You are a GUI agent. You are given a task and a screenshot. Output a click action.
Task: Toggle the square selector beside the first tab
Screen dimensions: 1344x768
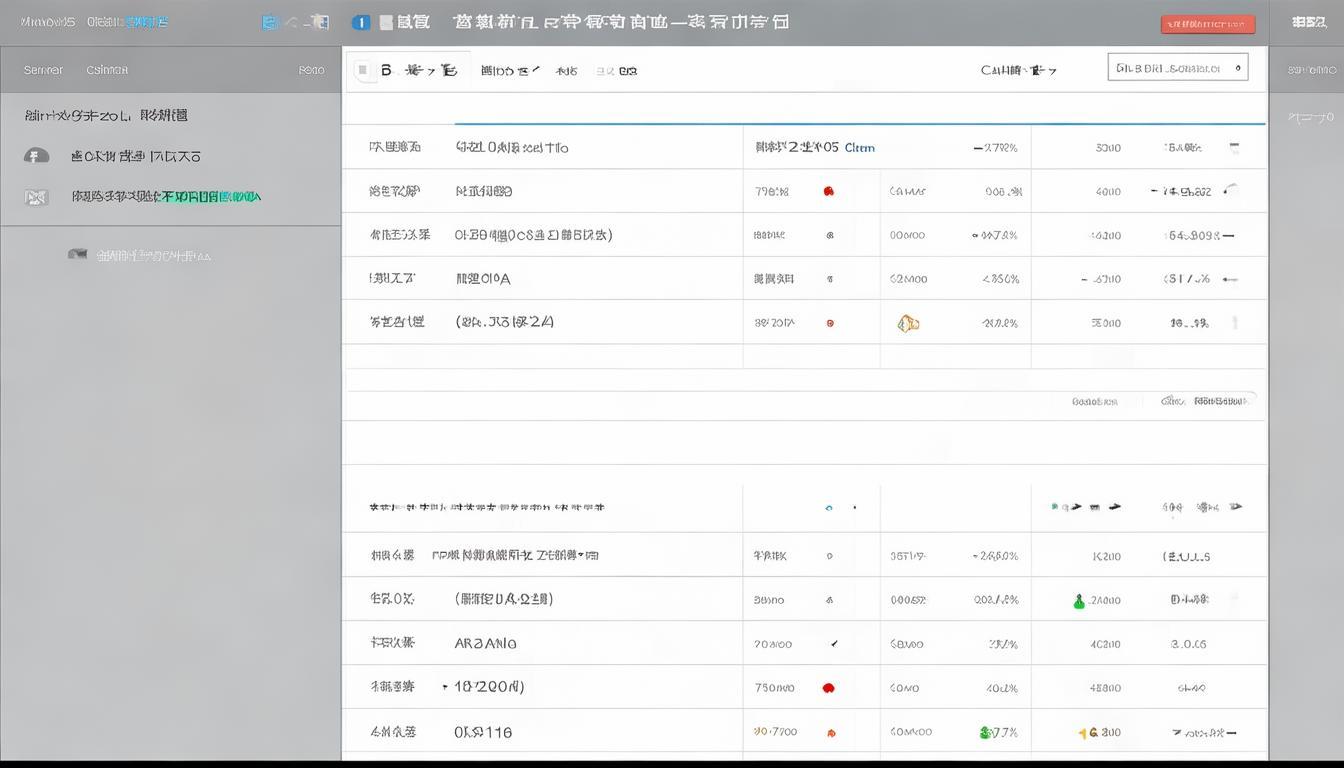[361, 70]
